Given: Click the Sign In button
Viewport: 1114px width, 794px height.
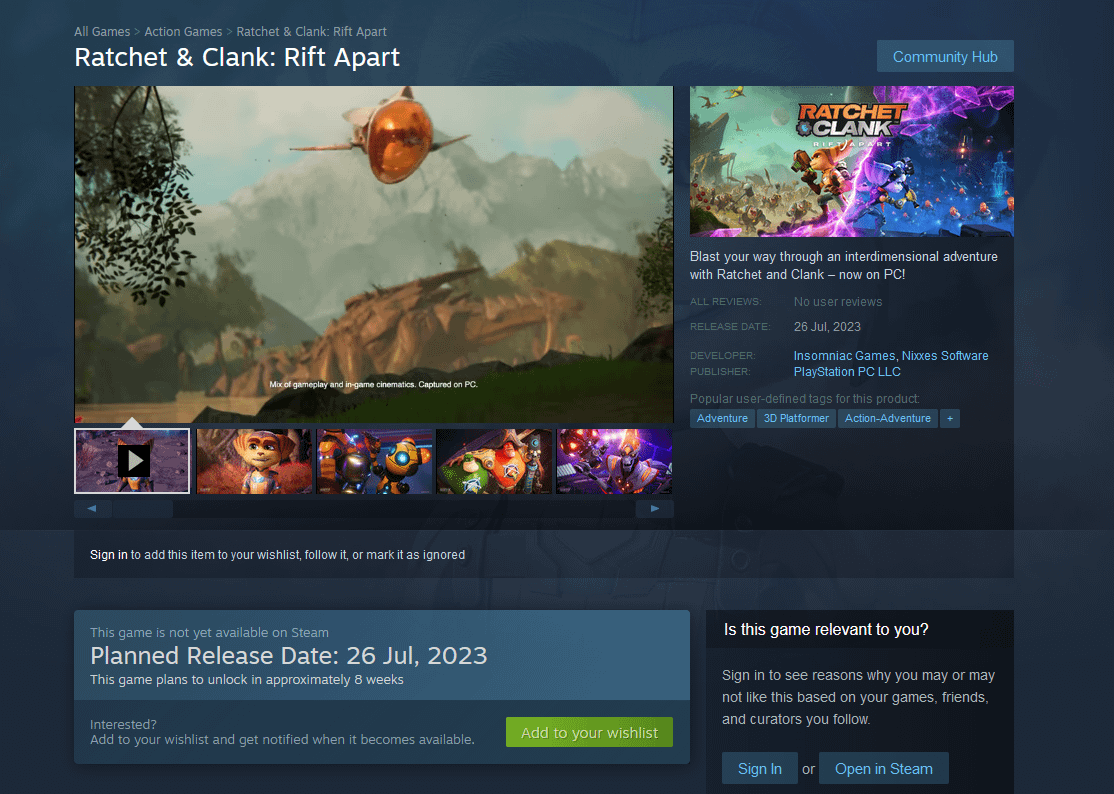Looking at the screenshot, I should point(759,768).
